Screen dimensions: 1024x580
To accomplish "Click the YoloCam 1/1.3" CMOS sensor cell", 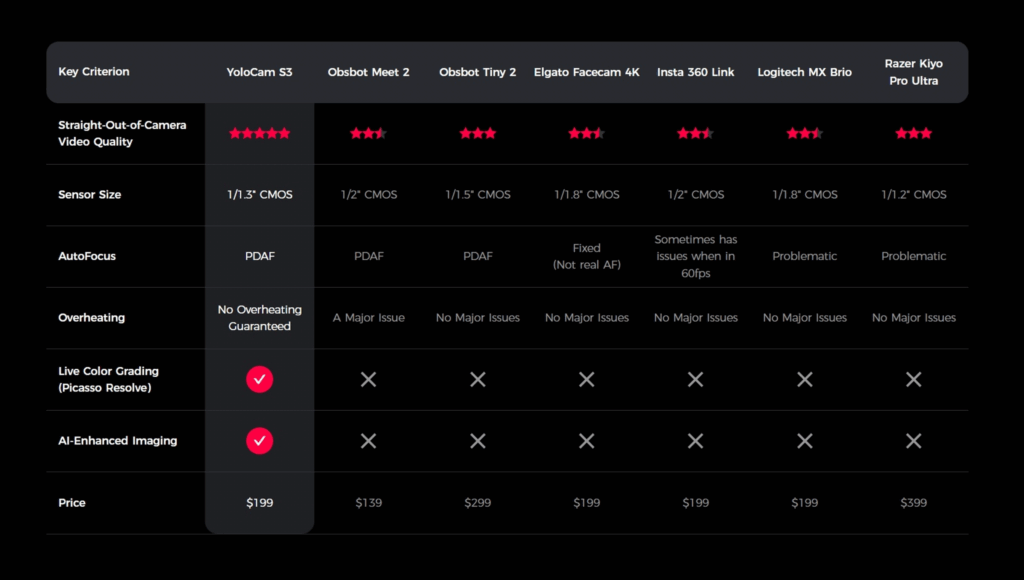I will click(x=259, y=195).
